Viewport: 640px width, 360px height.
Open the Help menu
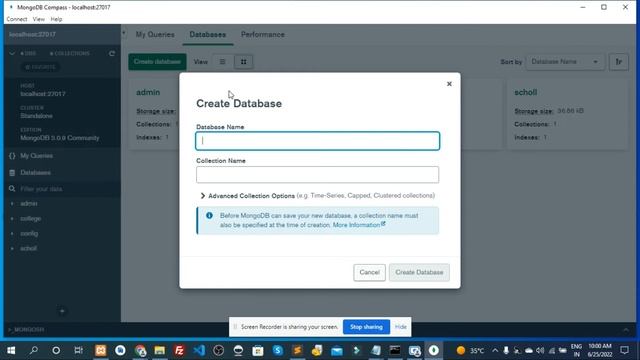(x=56, y=19)
